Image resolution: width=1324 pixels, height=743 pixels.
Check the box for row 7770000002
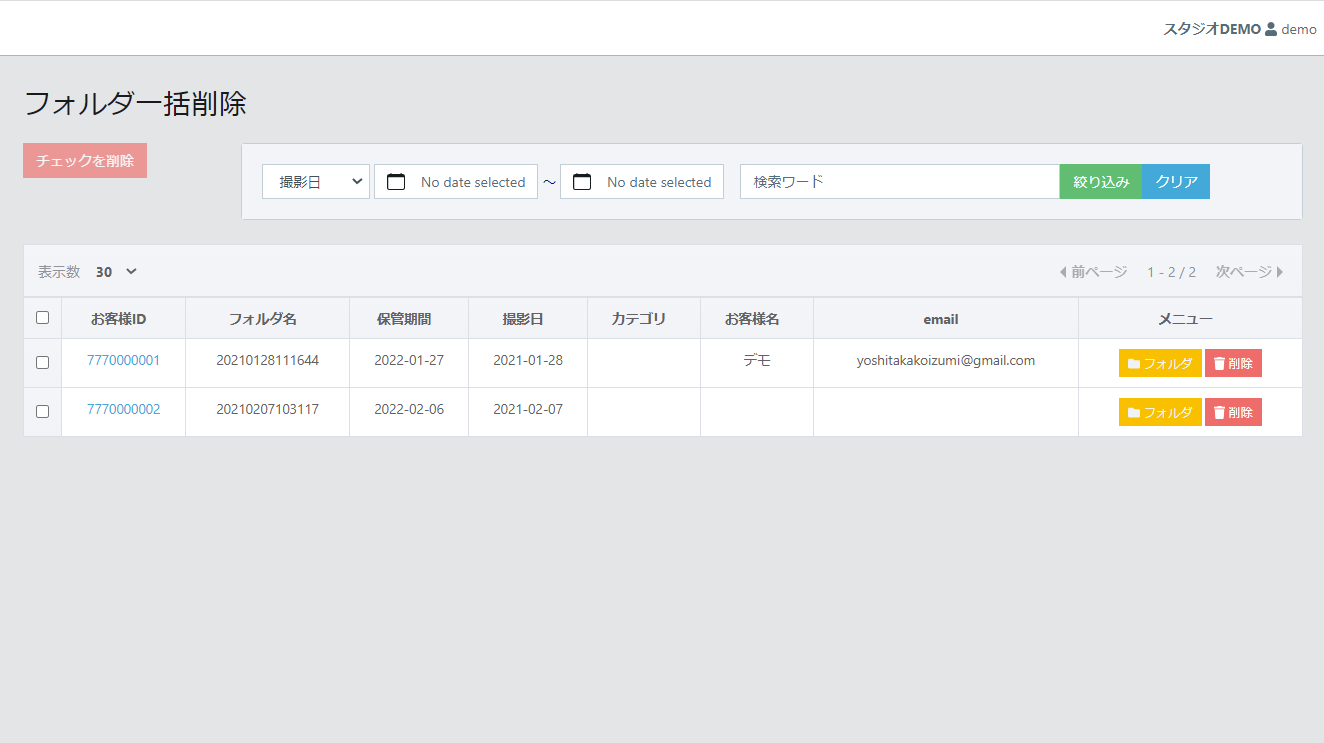[42, 411]
